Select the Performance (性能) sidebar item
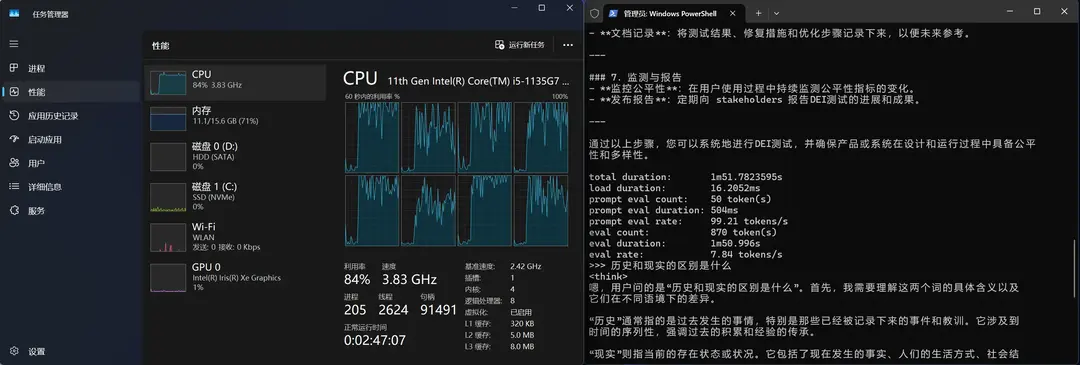This screenshot has height=365, width=1080. point(71,92)
